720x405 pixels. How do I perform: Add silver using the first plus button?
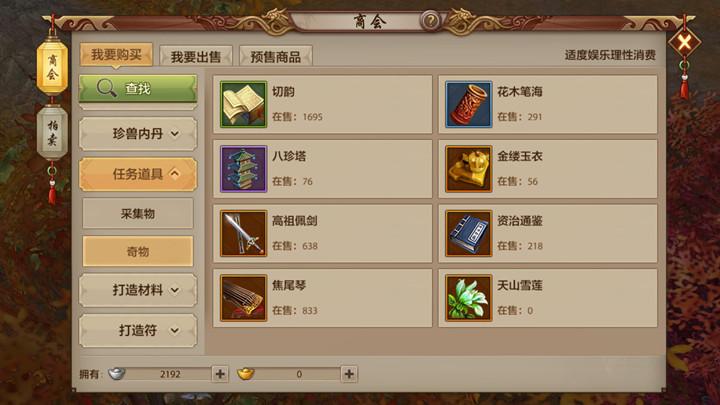pyautogui.click(x=220, y=374)
